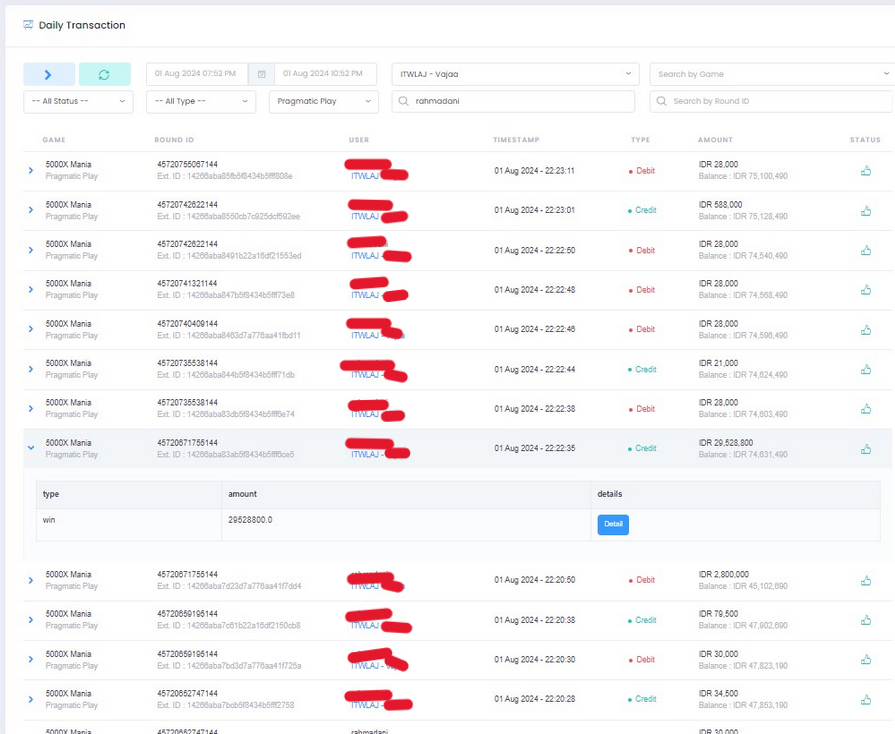Click thumbs-up status icon for IDR 588,000 credit
895x734 pixels.
click(x=865, y=211)
